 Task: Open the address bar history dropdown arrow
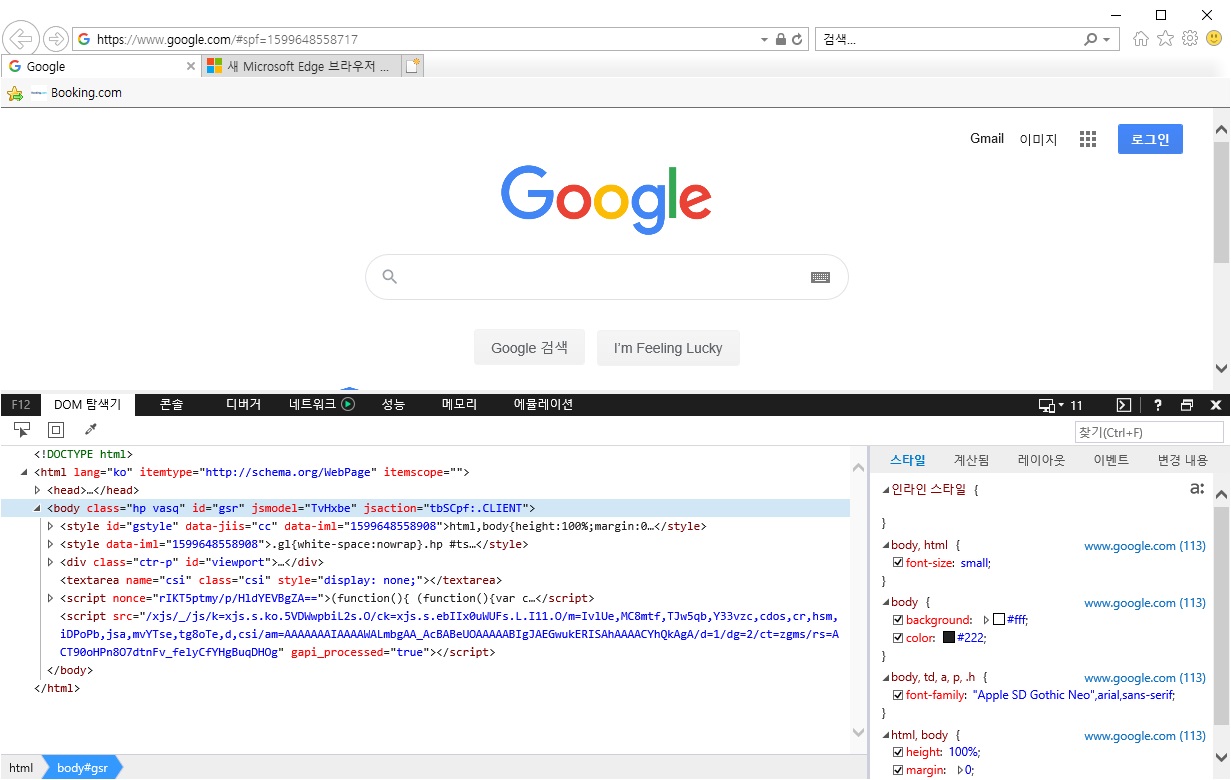[764, 40]
